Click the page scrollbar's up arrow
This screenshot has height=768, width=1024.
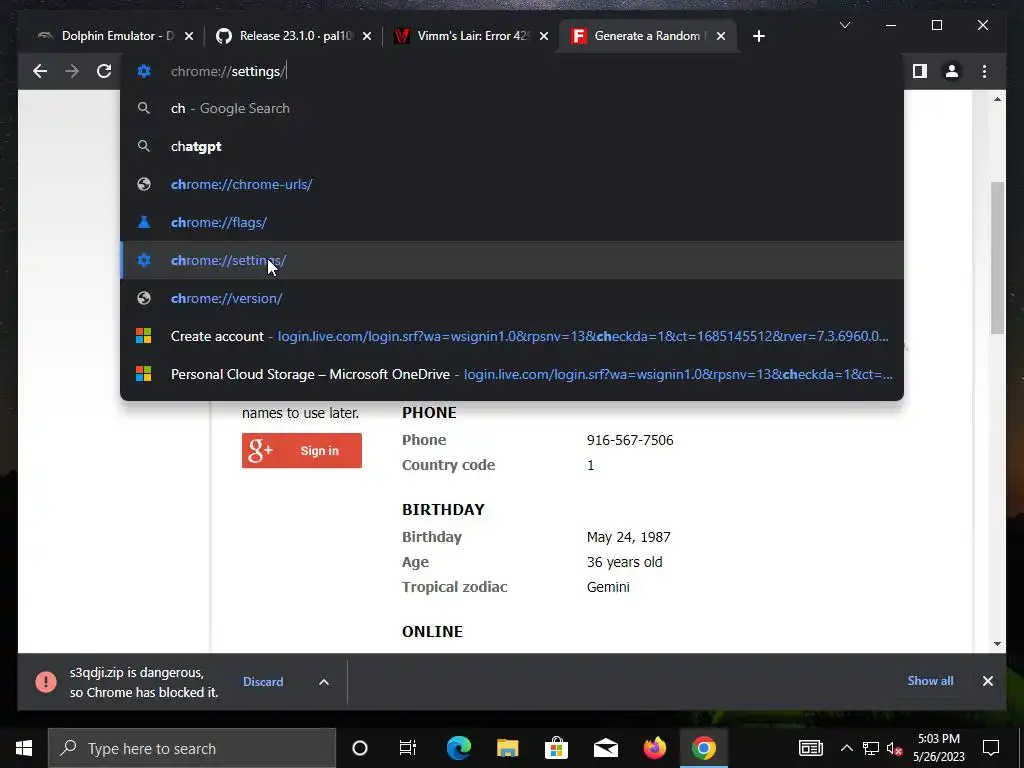click(x=997, y=99)
